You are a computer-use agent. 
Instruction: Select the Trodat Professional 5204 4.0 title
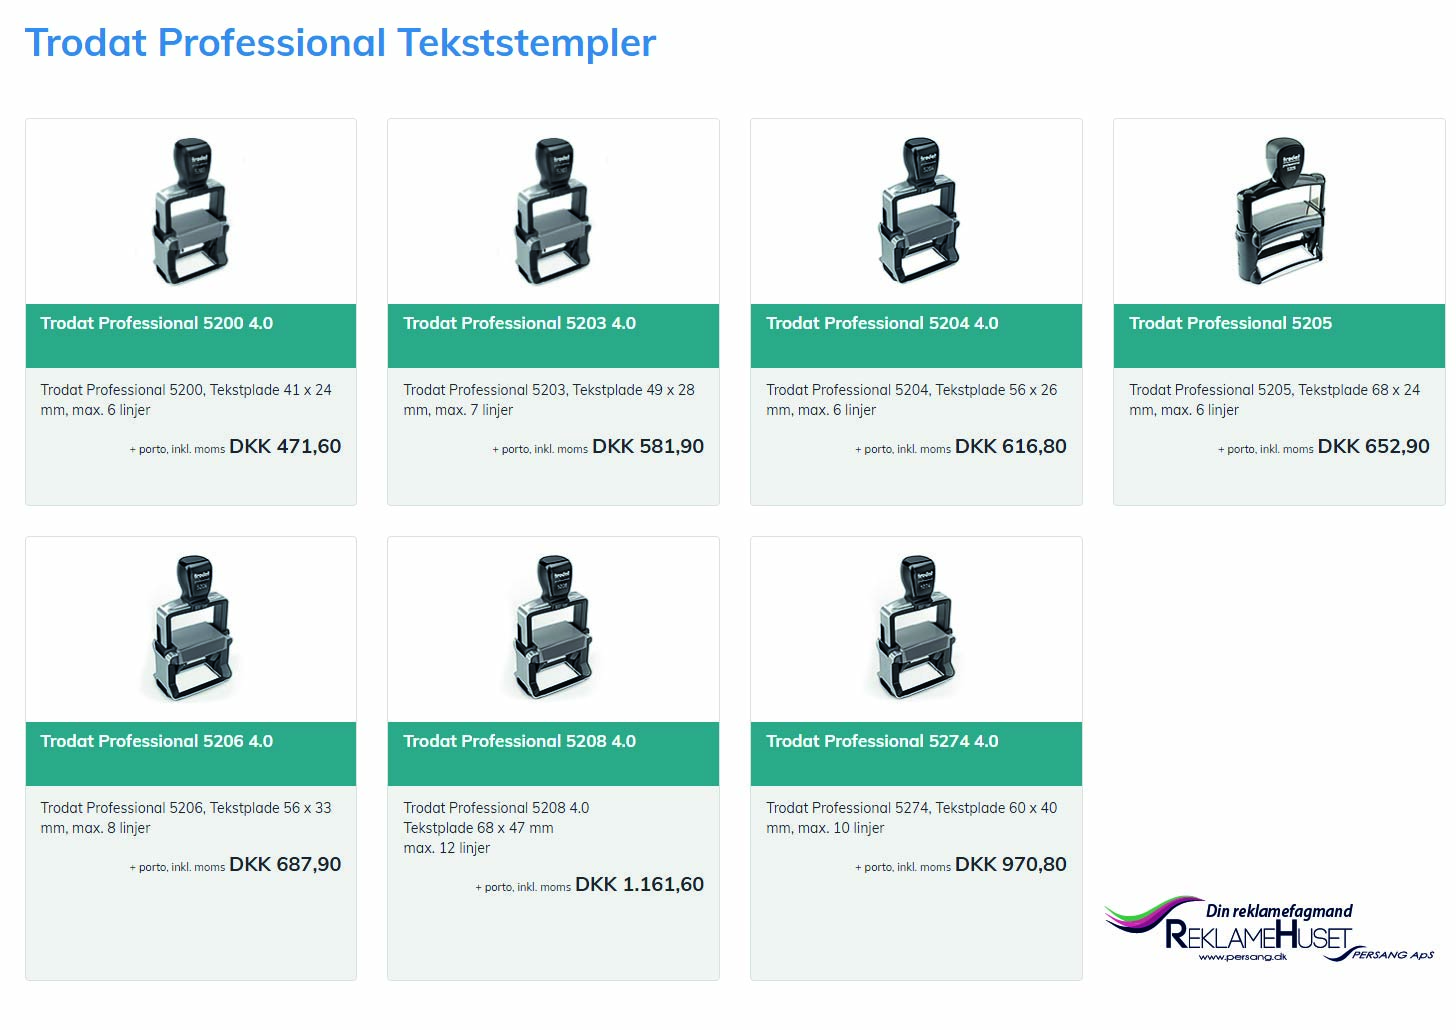(882, 323)
